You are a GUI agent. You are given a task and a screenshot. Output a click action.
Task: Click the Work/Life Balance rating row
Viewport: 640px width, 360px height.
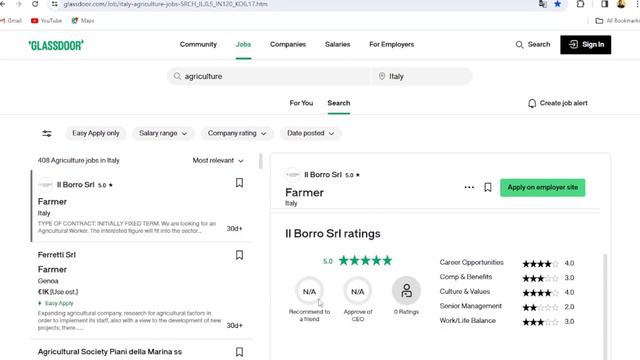507,321
